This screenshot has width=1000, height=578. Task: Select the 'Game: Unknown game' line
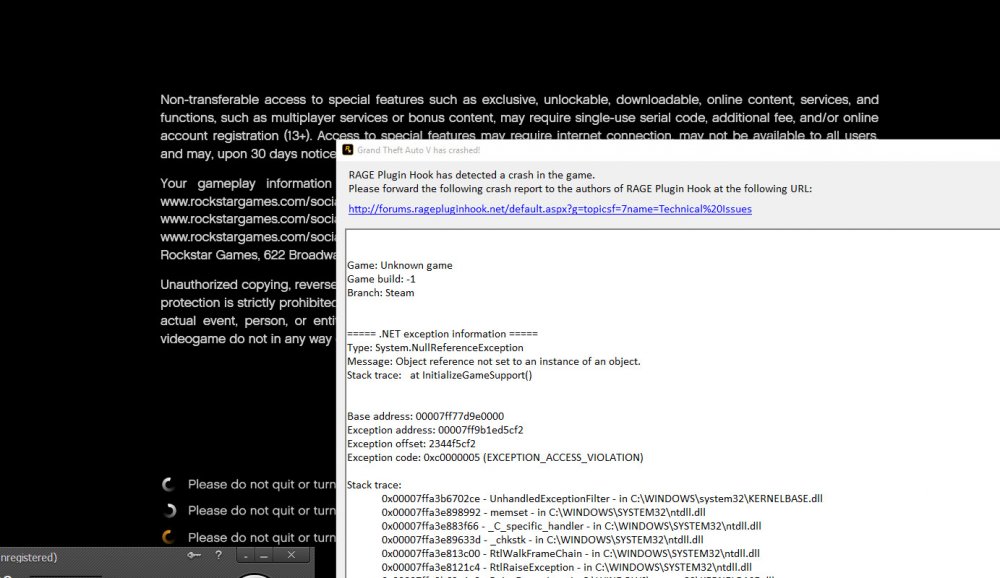pyautogui.click(x=400, y=265)
